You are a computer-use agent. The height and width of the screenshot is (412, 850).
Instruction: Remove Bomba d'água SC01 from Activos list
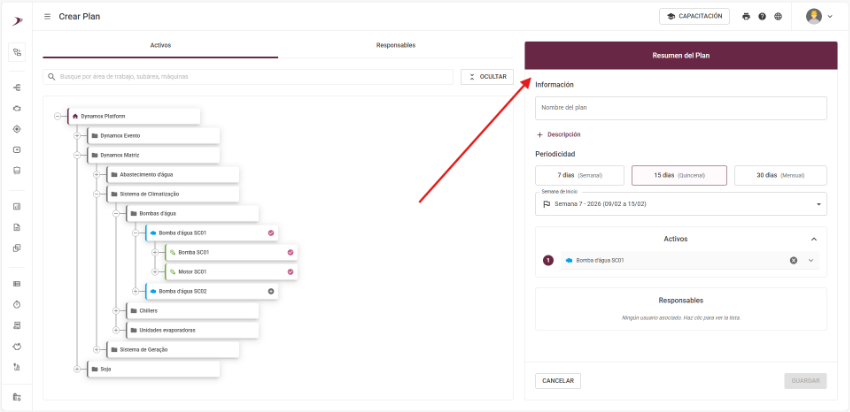coord(794,260)
